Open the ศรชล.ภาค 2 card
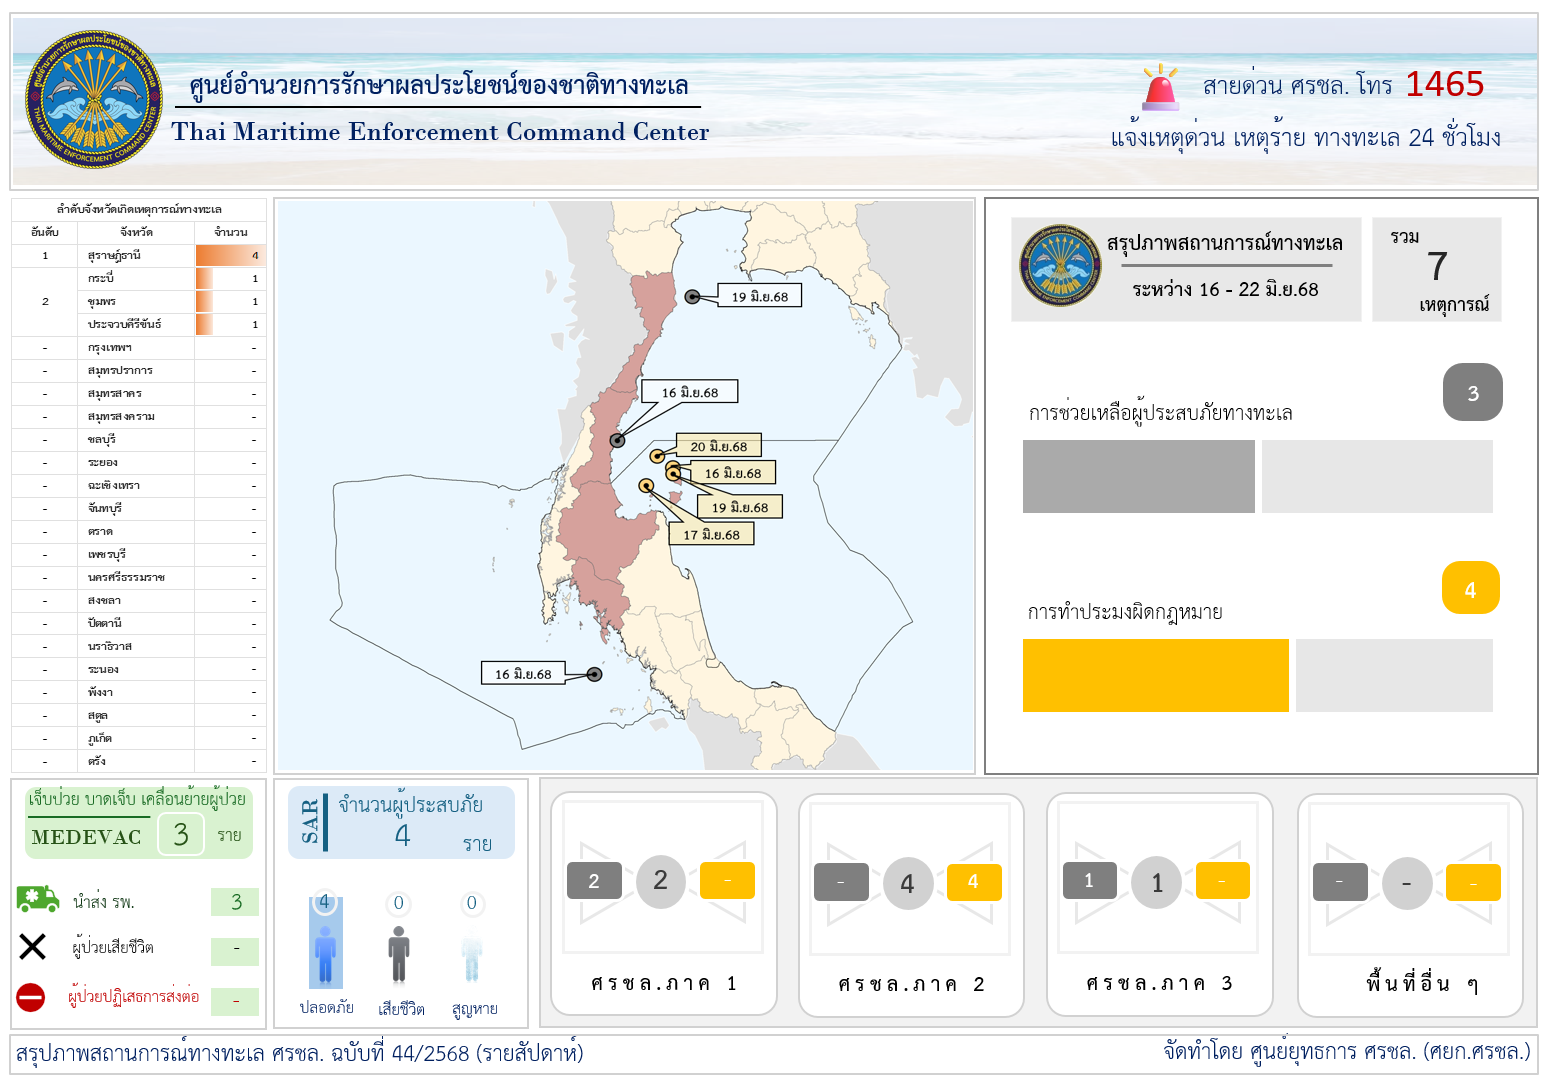 pyautogui.click(x=911, y=904)
